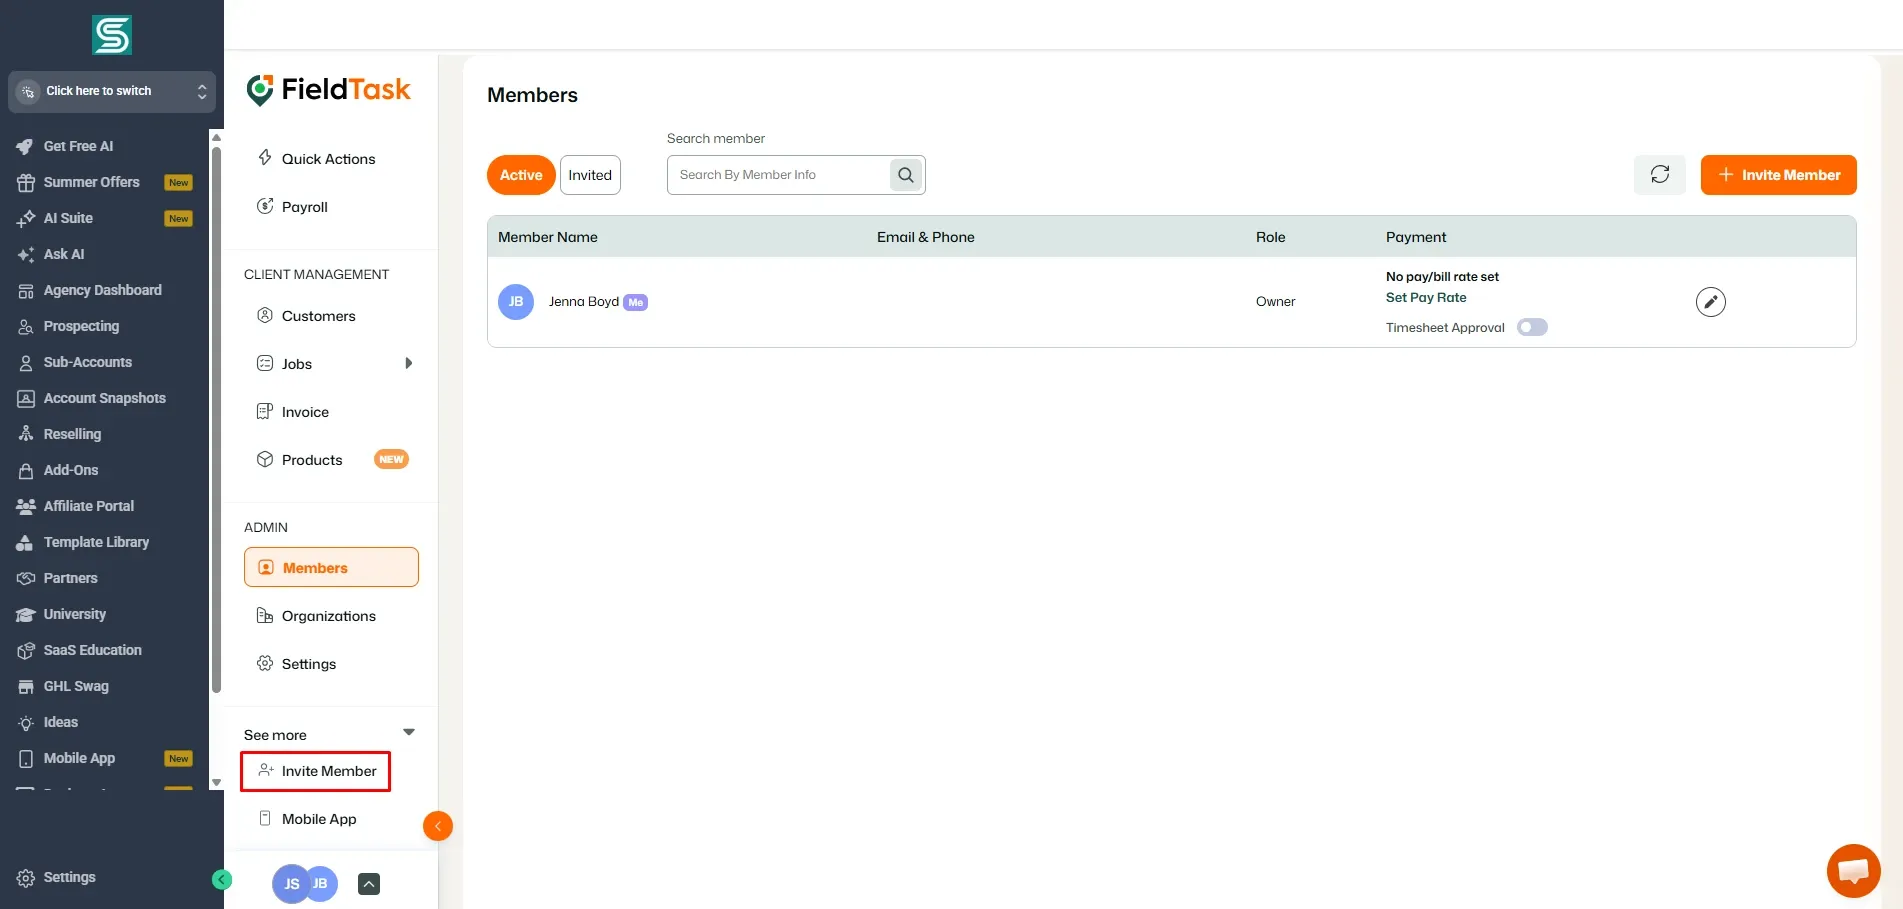Click the Mobile App icon in the dark sidebar
Viewport: 1903px width, 909px height.
[x=26, y=759]
